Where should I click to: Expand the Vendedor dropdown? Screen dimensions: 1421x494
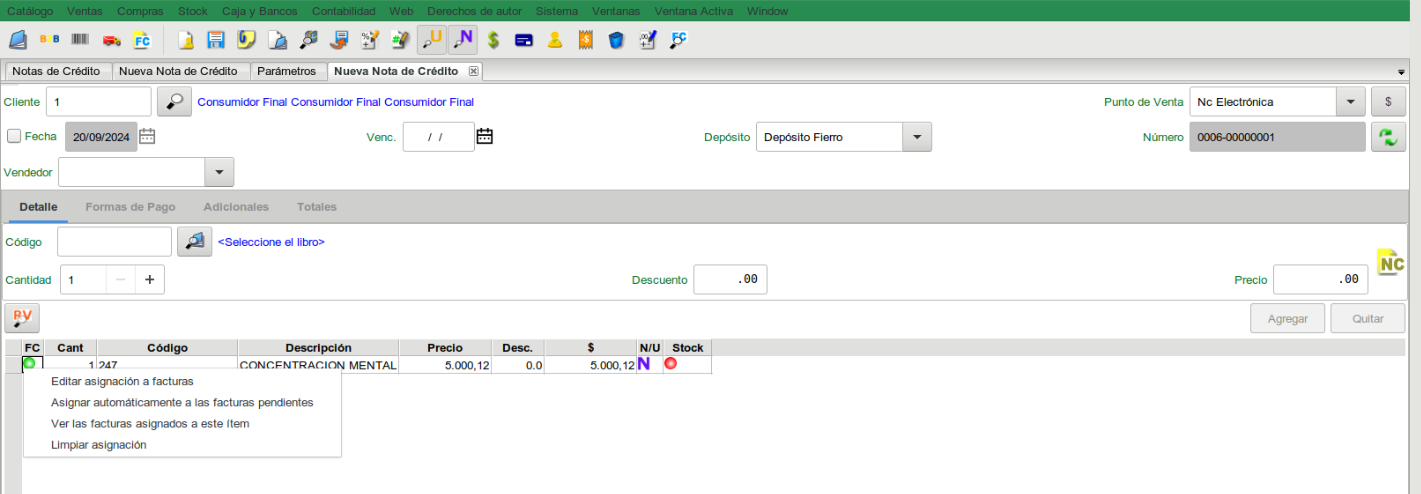(219, 172)
